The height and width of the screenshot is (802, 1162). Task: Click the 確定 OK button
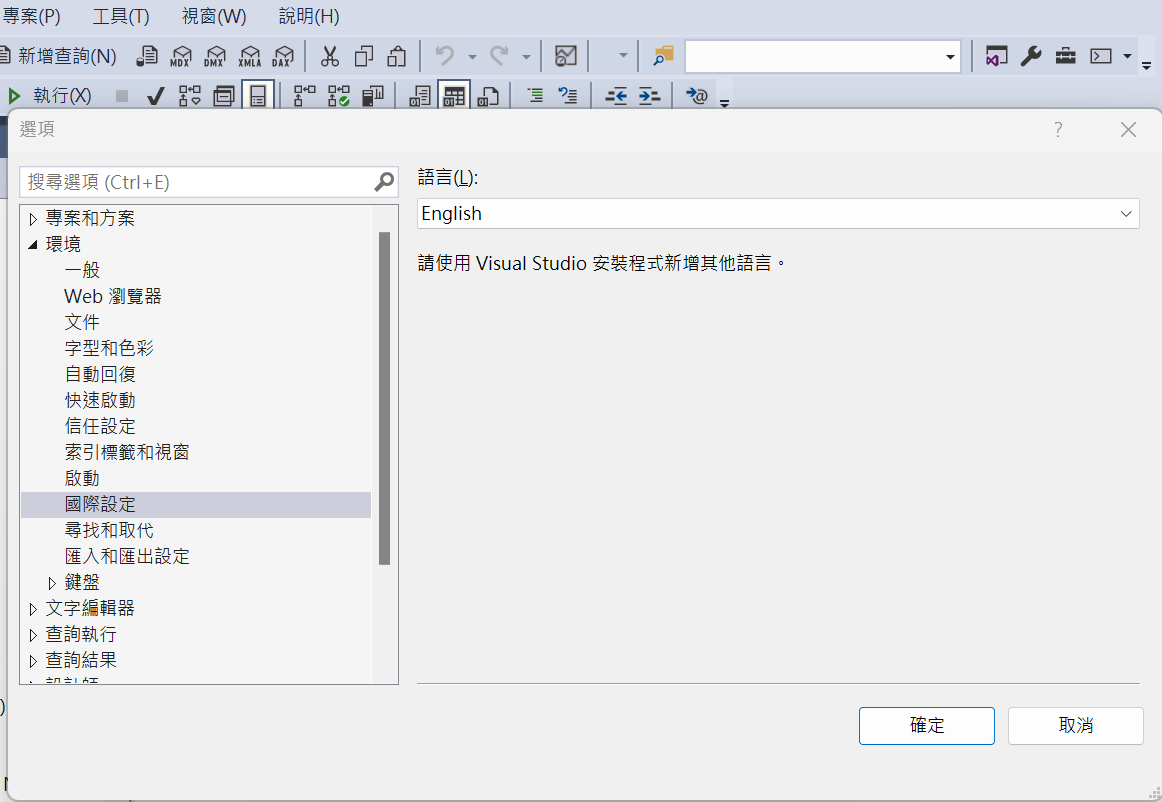pos(926,725)
